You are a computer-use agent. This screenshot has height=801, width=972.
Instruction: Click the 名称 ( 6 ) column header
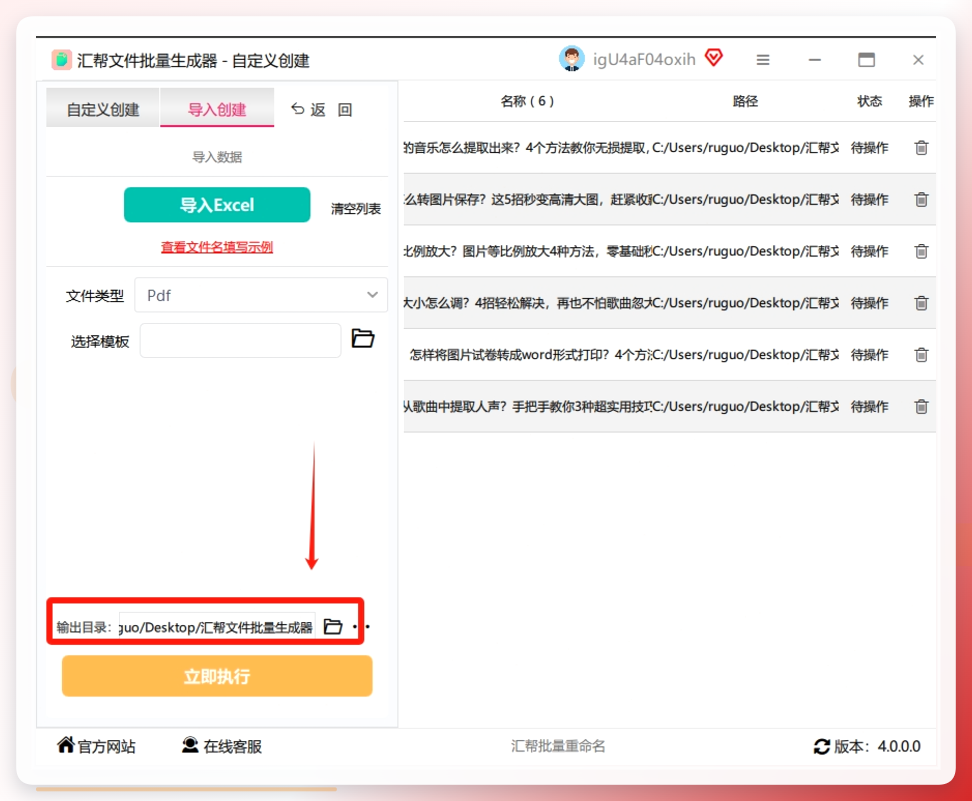pyautogui.click(x=527, y=101)
